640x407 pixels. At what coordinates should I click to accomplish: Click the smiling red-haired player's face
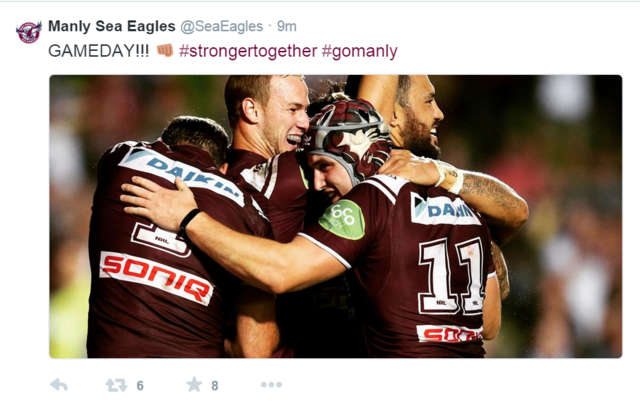pos(282,116)
